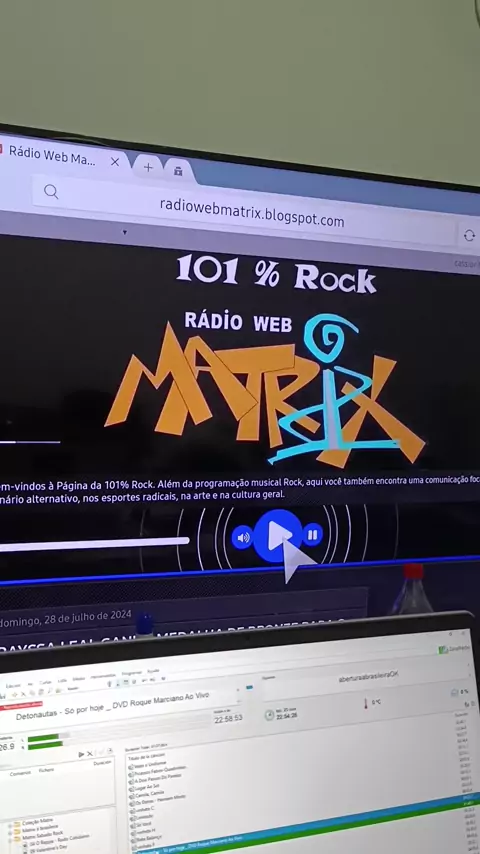This screenshot has height=854, width=480.
Task: Click the search magnifier in the address bar
Action: click(51, 192)
